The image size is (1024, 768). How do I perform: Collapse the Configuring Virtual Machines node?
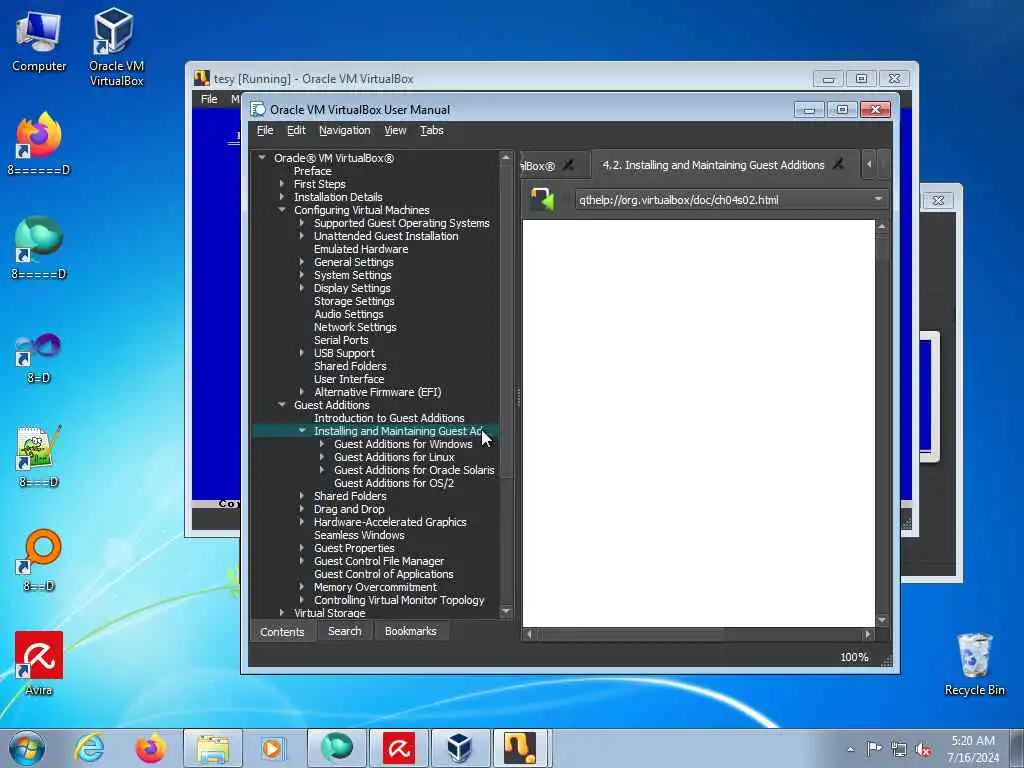[281, 210]
